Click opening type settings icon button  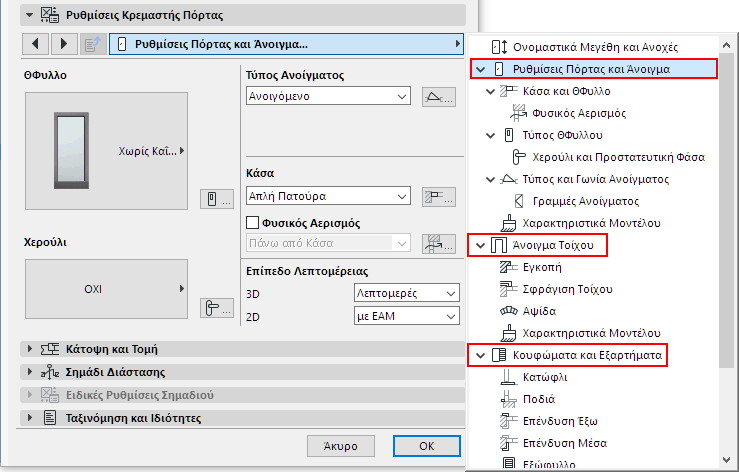click(433, 96)
